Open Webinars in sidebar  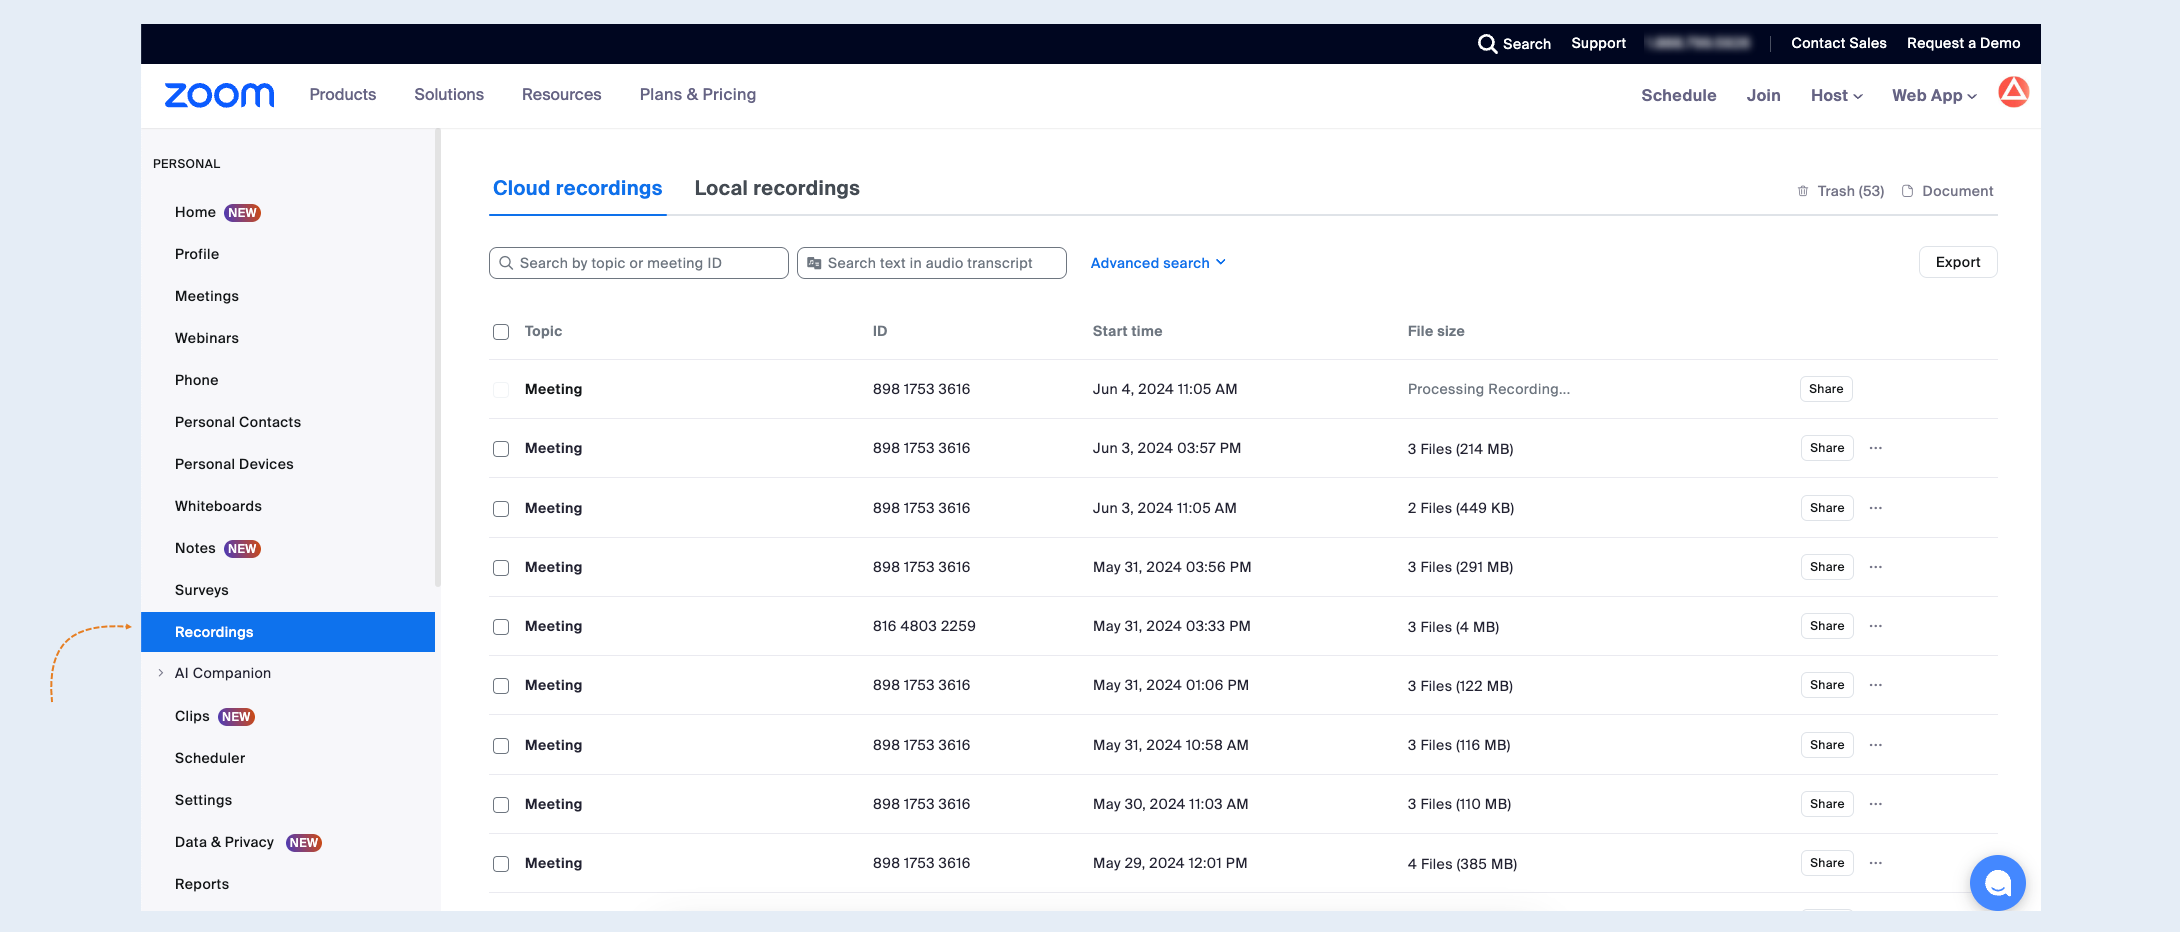pyautogui.click(x=207, y=338)
